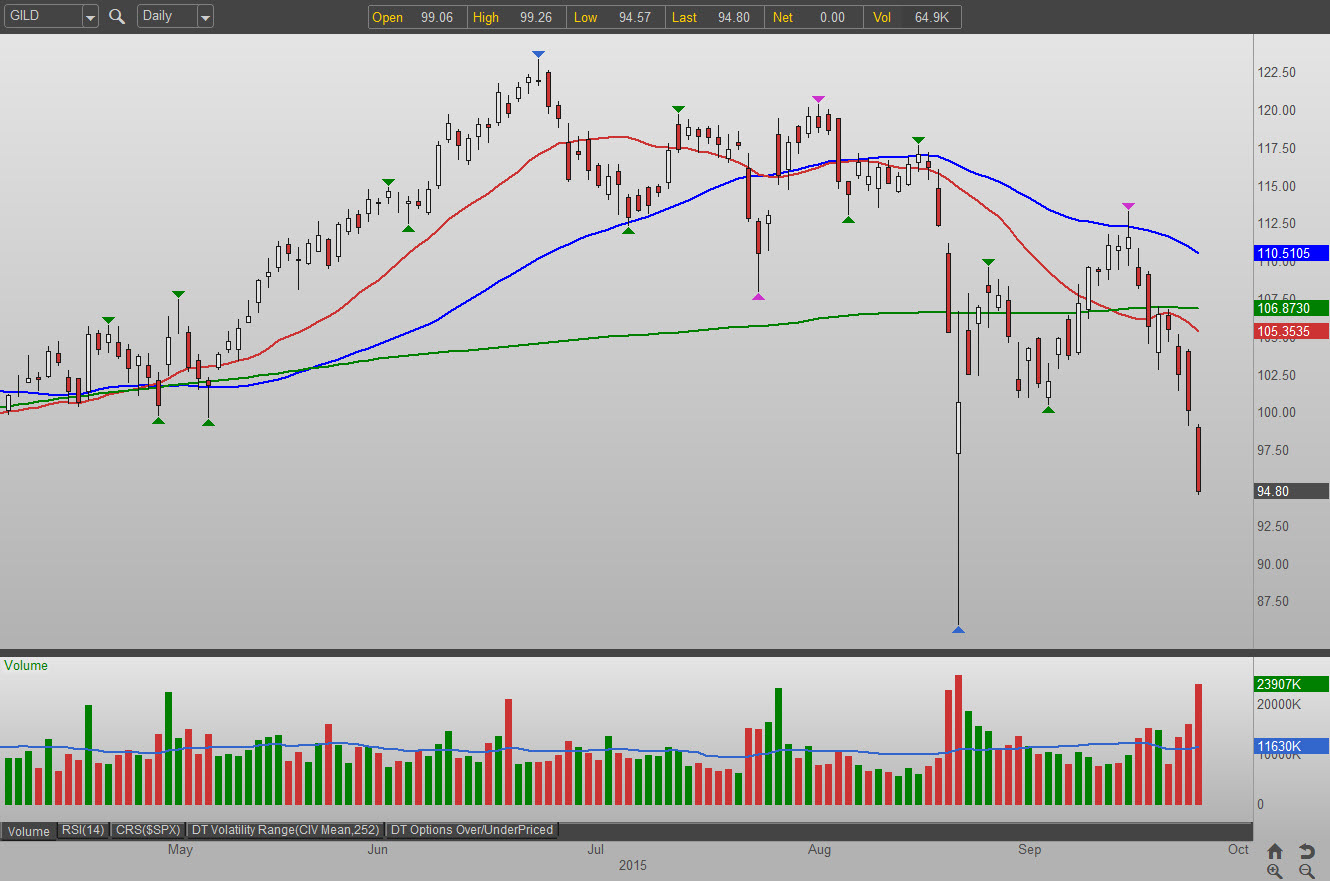Click the magenta marker below the late-July low
Screen dimensions: 1330x881
758,296
